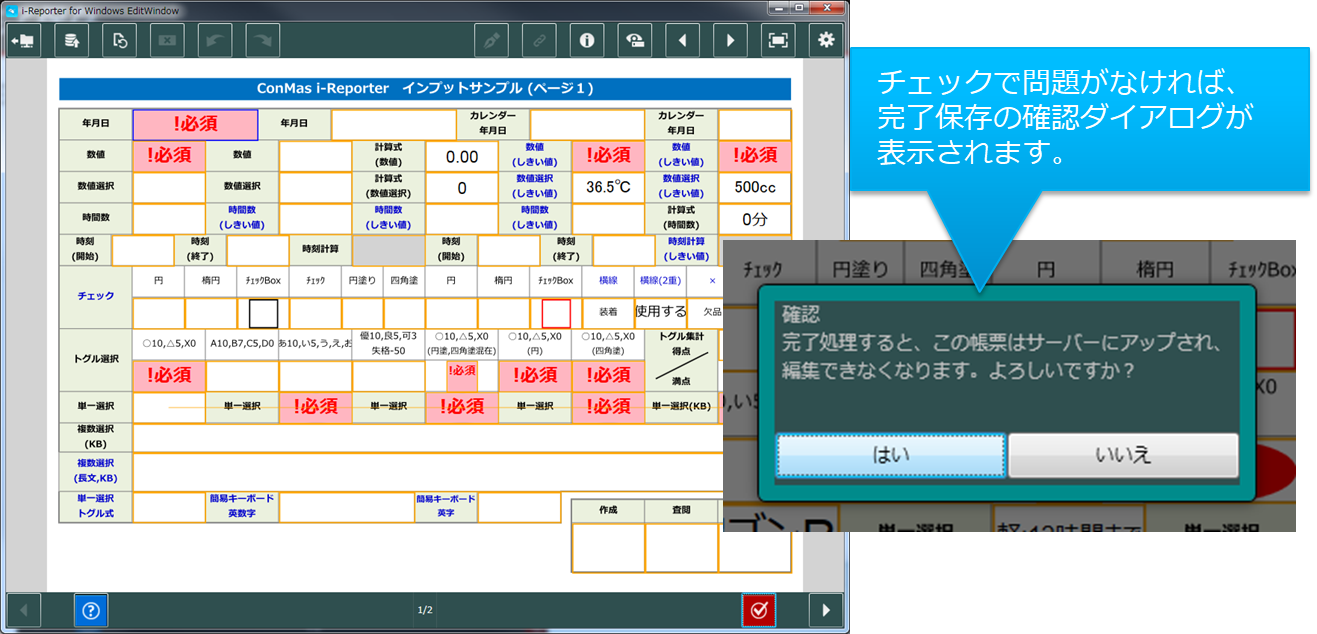
Task: Click the exit-to-list icon in toolbar
Action: [23, 40]
